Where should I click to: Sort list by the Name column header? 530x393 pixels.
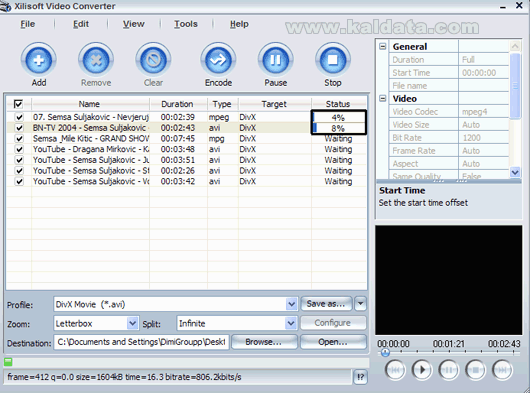point(90,104)
